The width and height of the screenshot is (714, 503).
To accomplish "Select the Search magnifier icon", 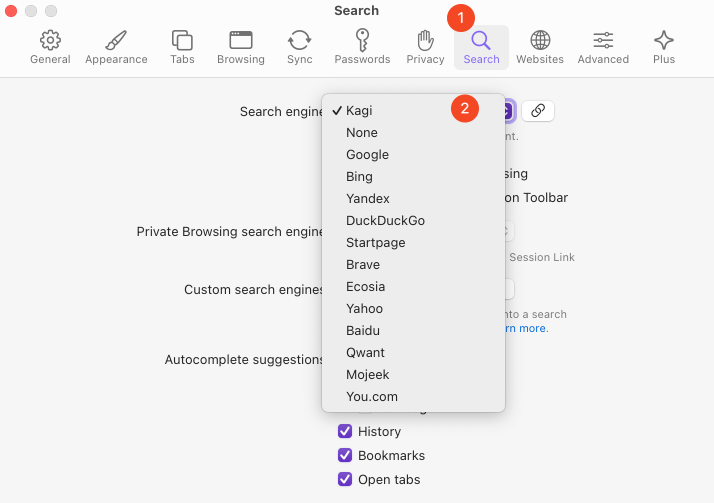I will point(481,40).
